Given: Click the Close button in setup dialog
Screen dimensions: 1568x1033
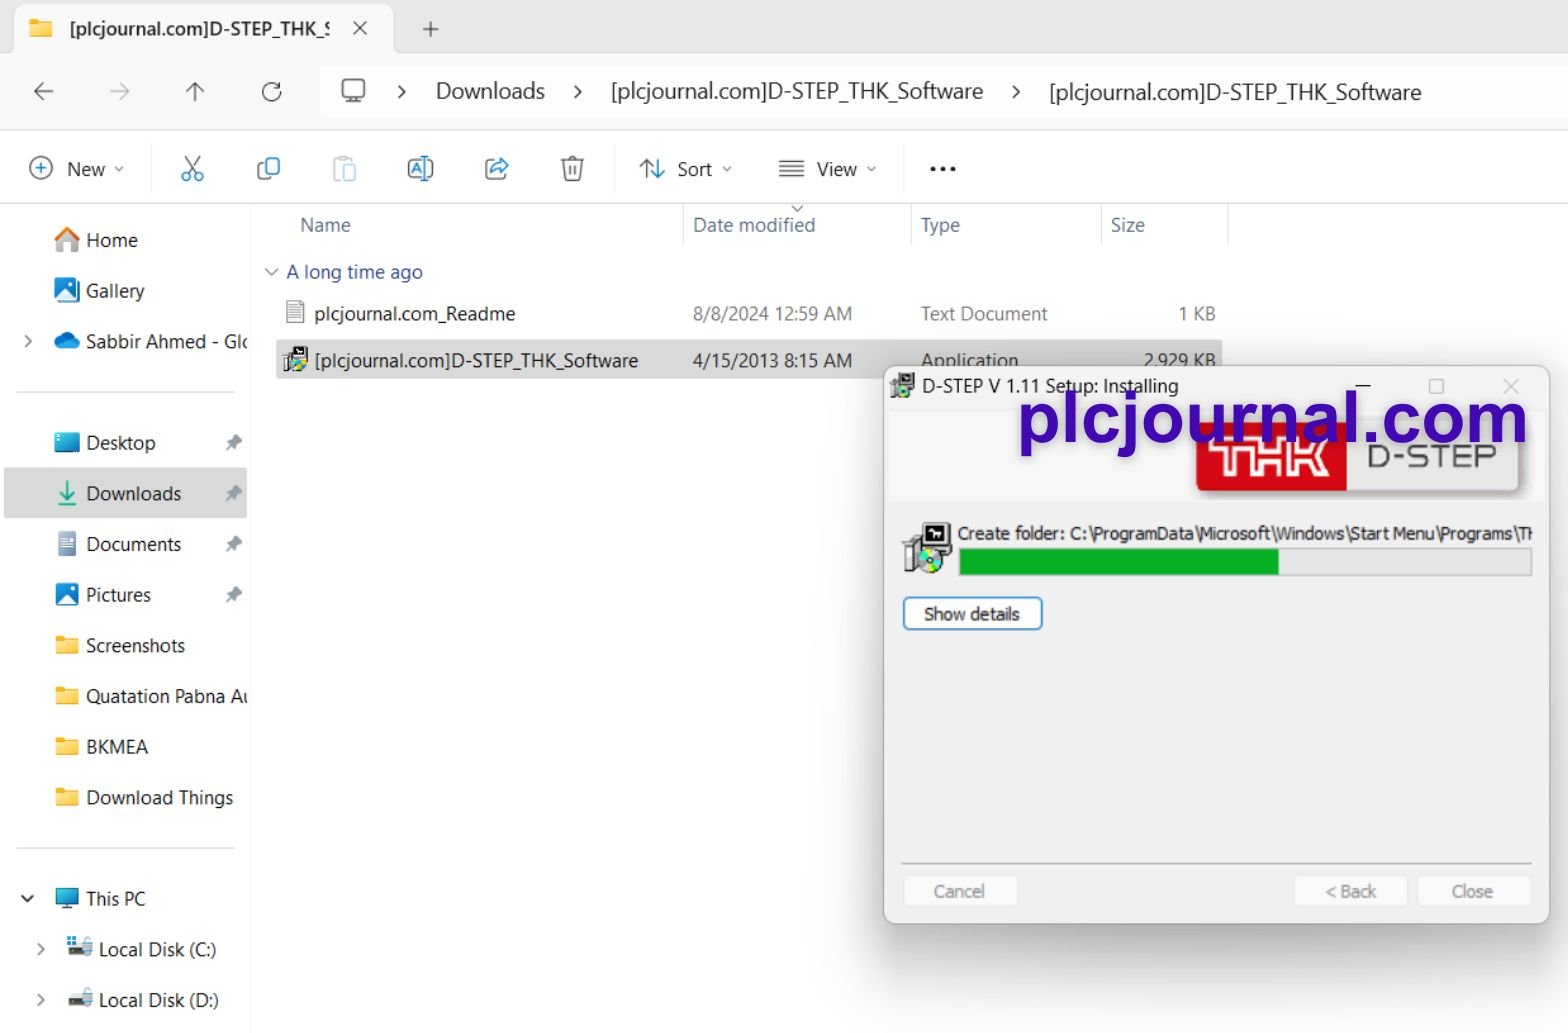Looking at the screenshot, I should [1473, 891].
